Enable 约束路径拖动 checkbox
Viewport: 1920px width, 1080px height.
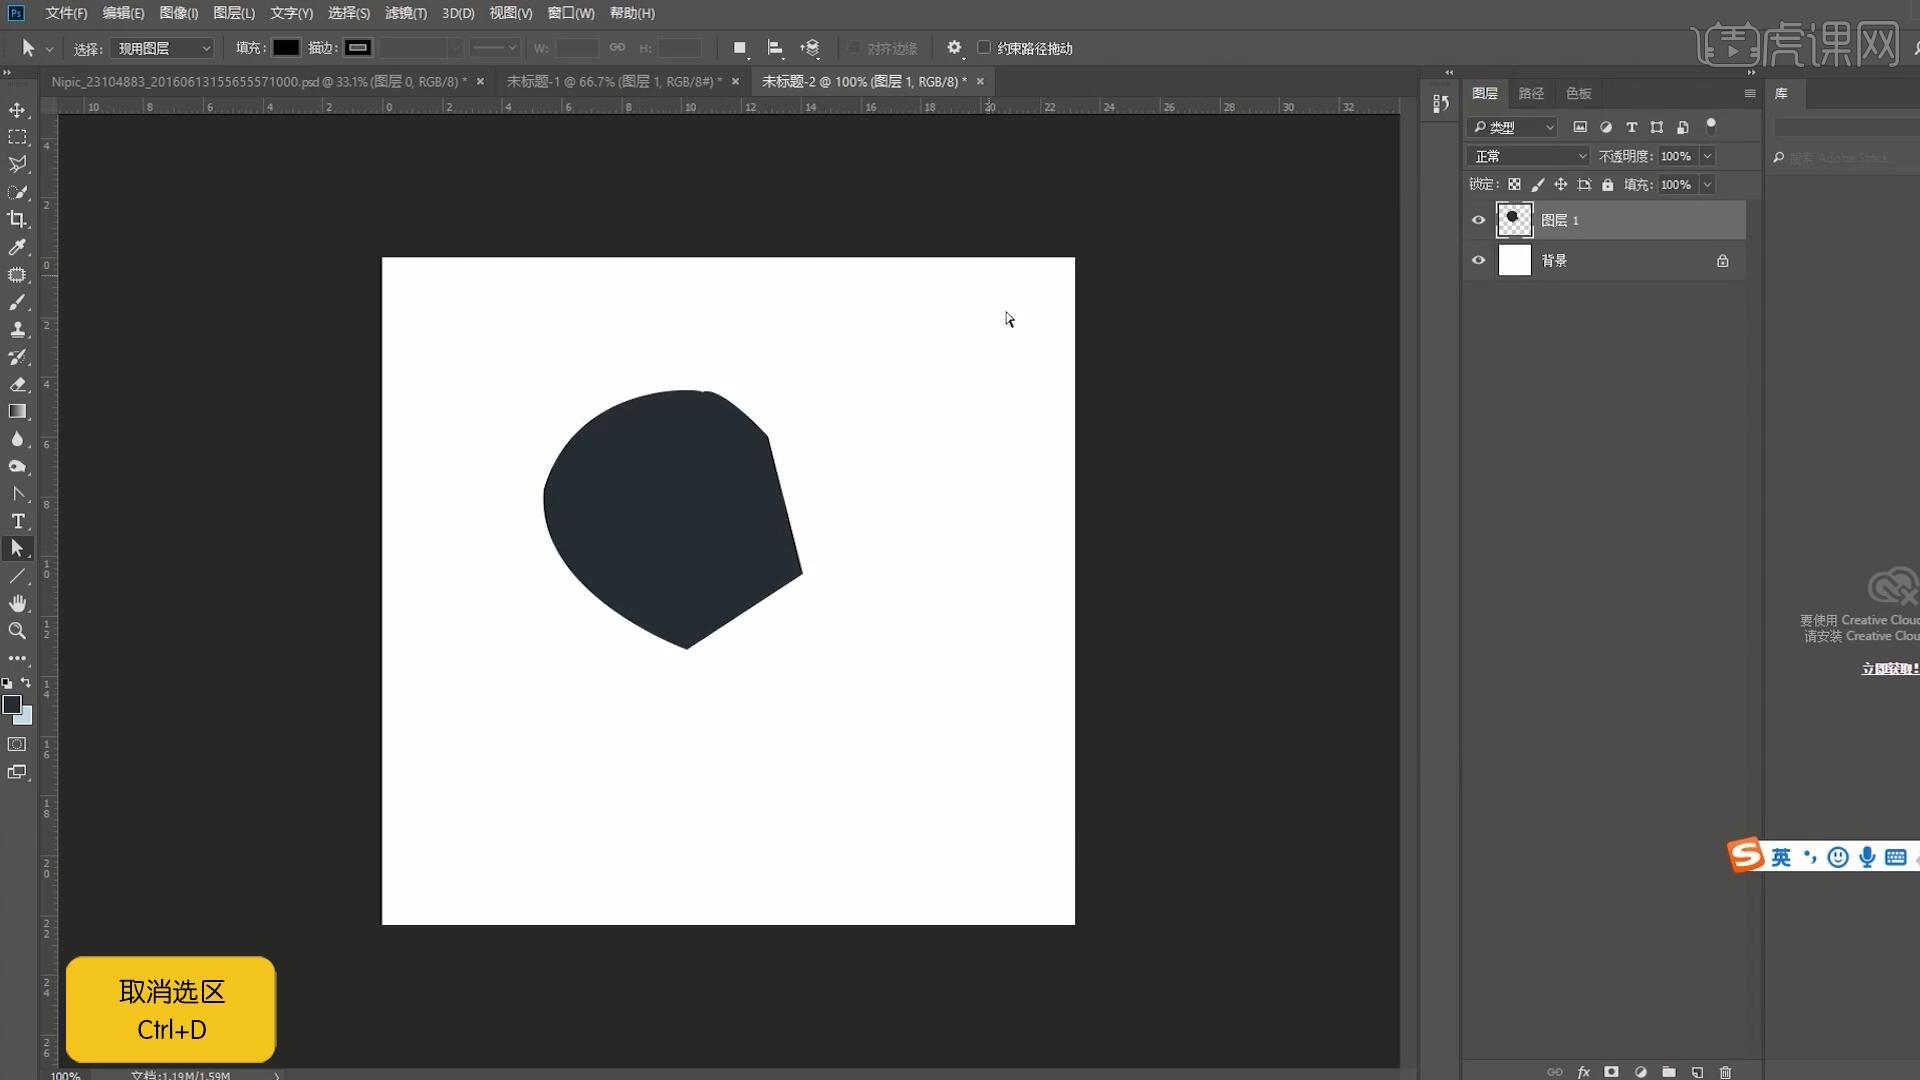coord(984,47)
